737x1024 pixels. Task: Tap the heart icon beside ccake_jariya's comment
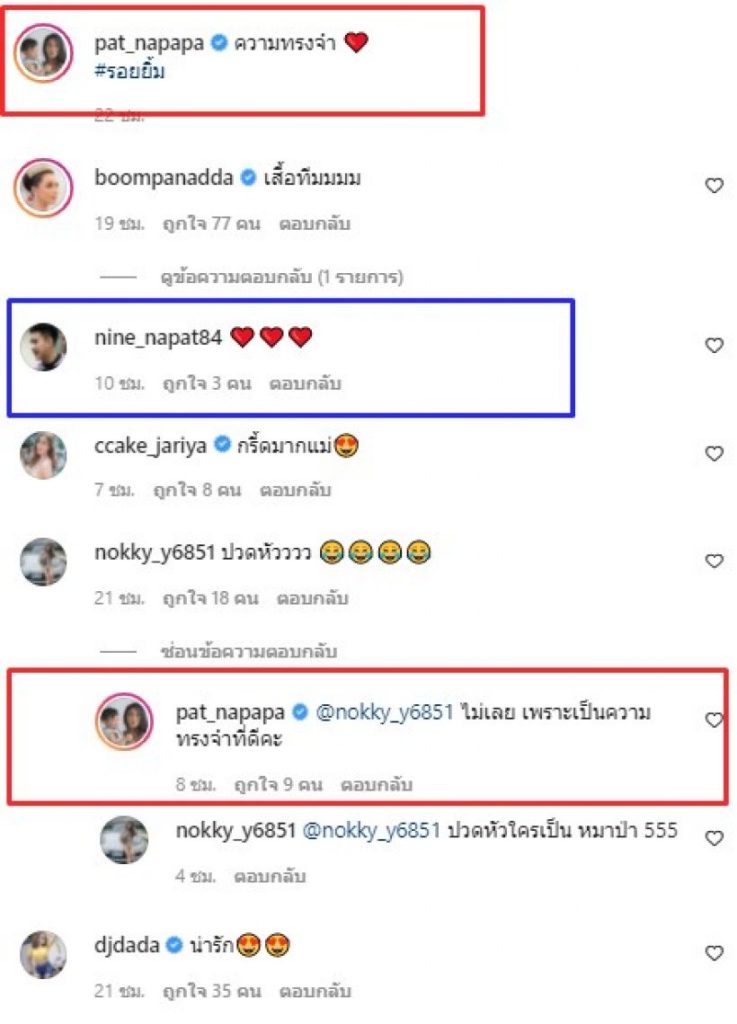pyautogui.click(x=714, y=453)
